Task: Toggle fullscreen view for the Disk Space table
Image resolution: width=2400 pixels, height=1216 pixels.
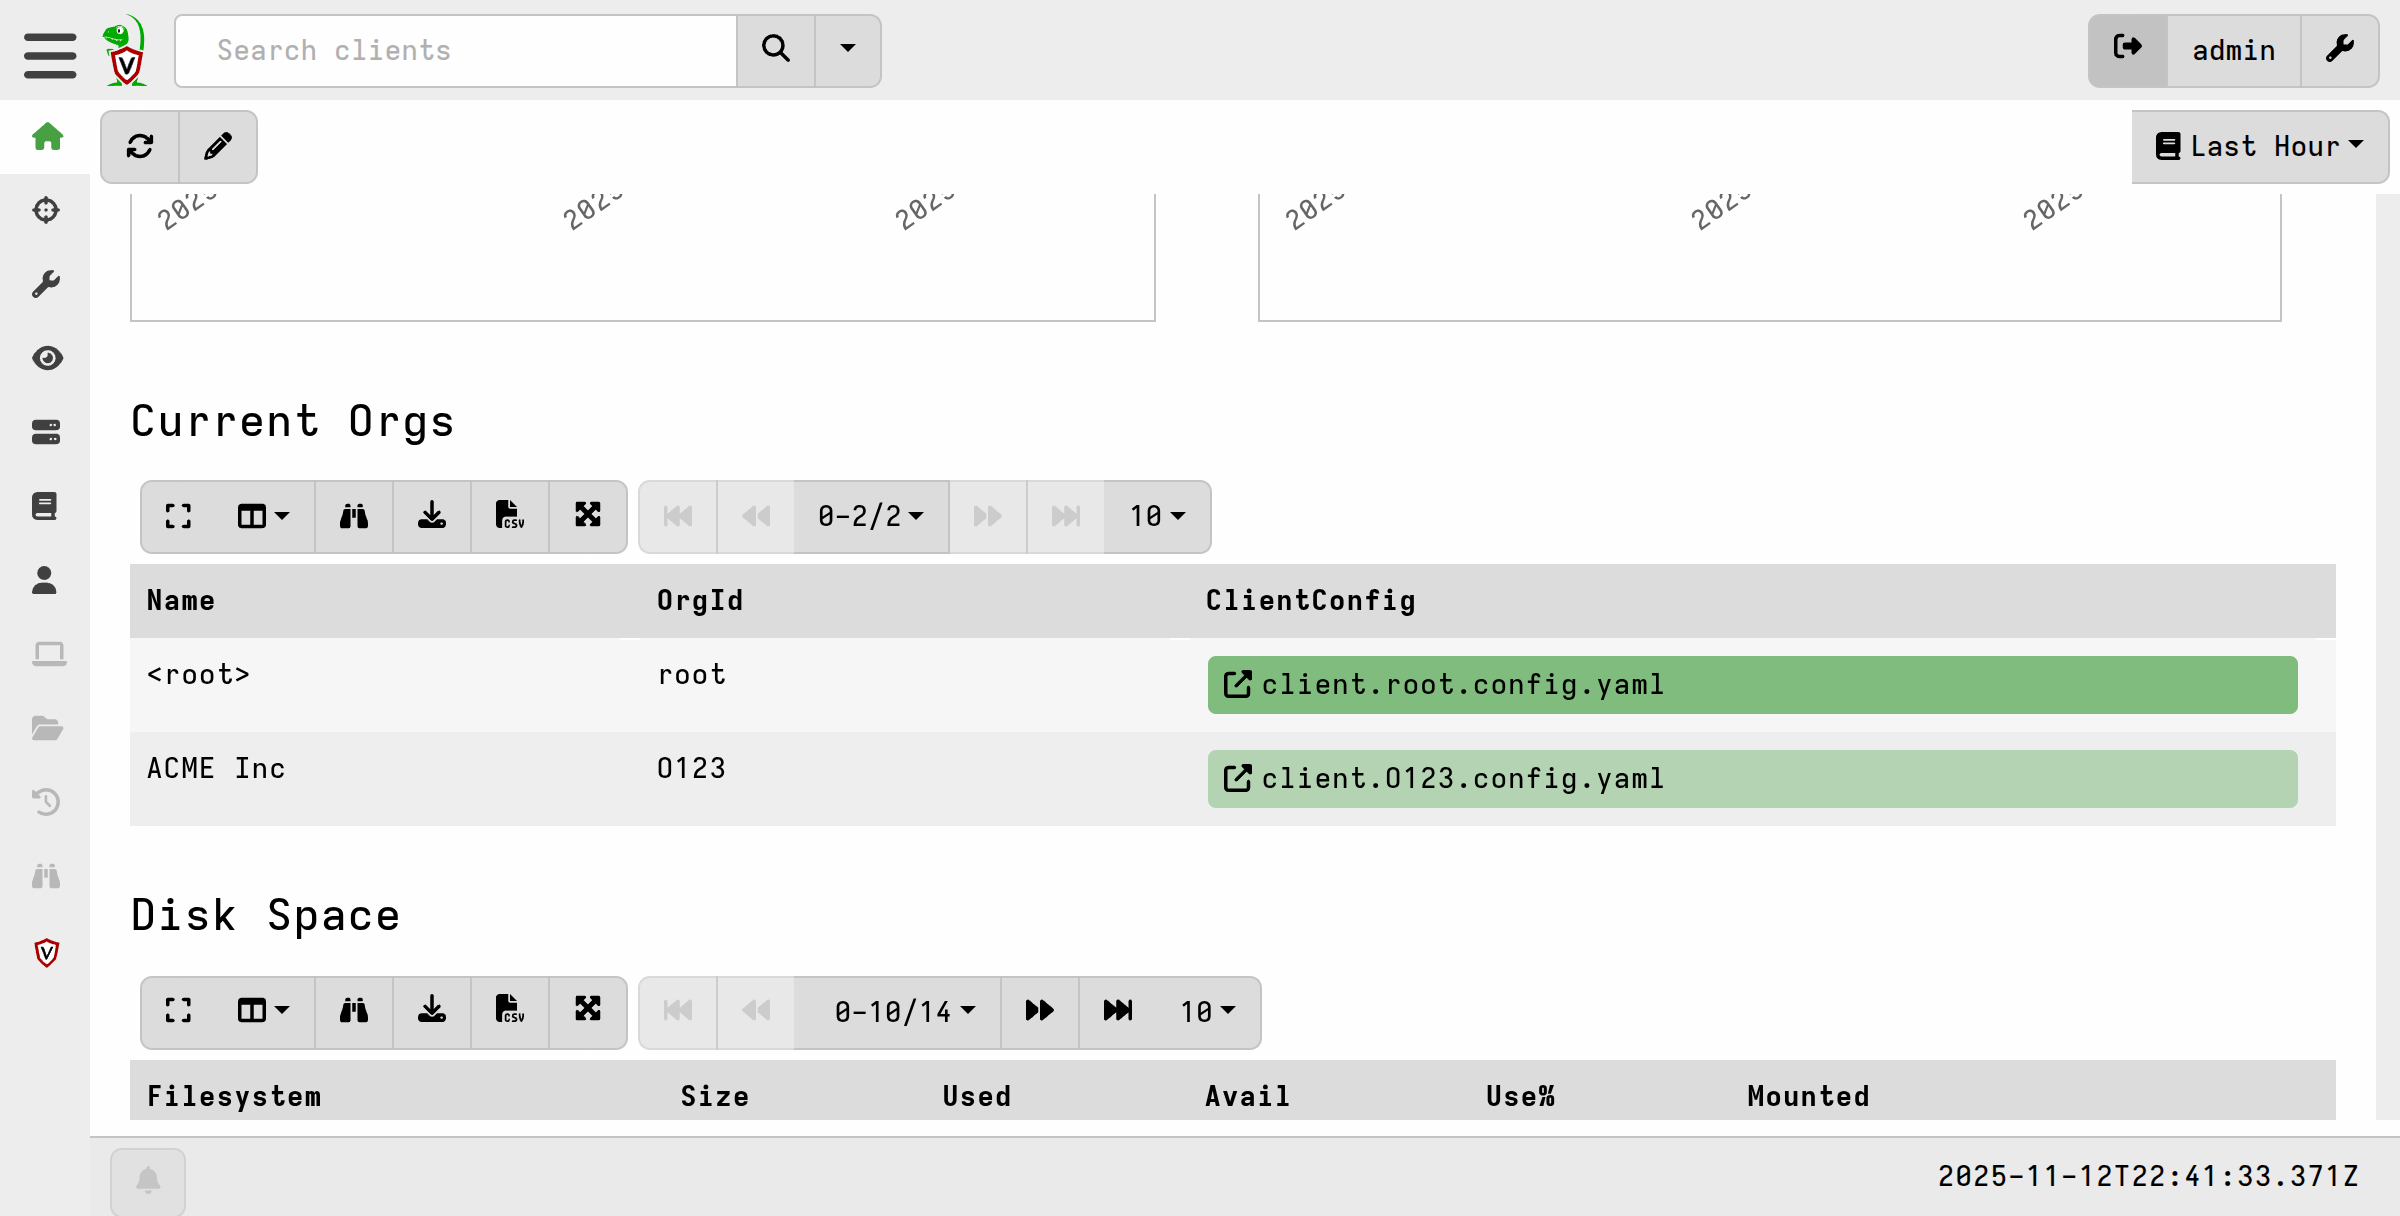Action: tap(178, 1012)
